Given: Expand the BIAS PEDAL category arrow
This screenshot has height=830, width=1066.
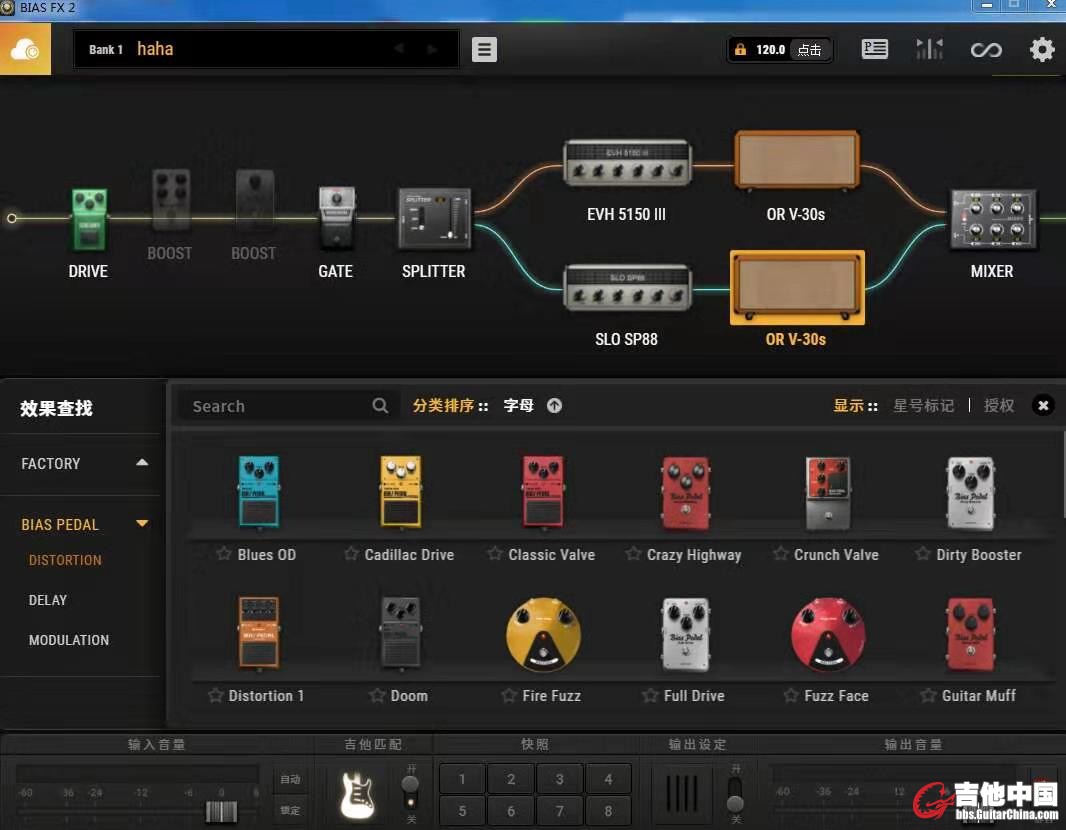Looking at the screenshot, I should tap(142, 524).
